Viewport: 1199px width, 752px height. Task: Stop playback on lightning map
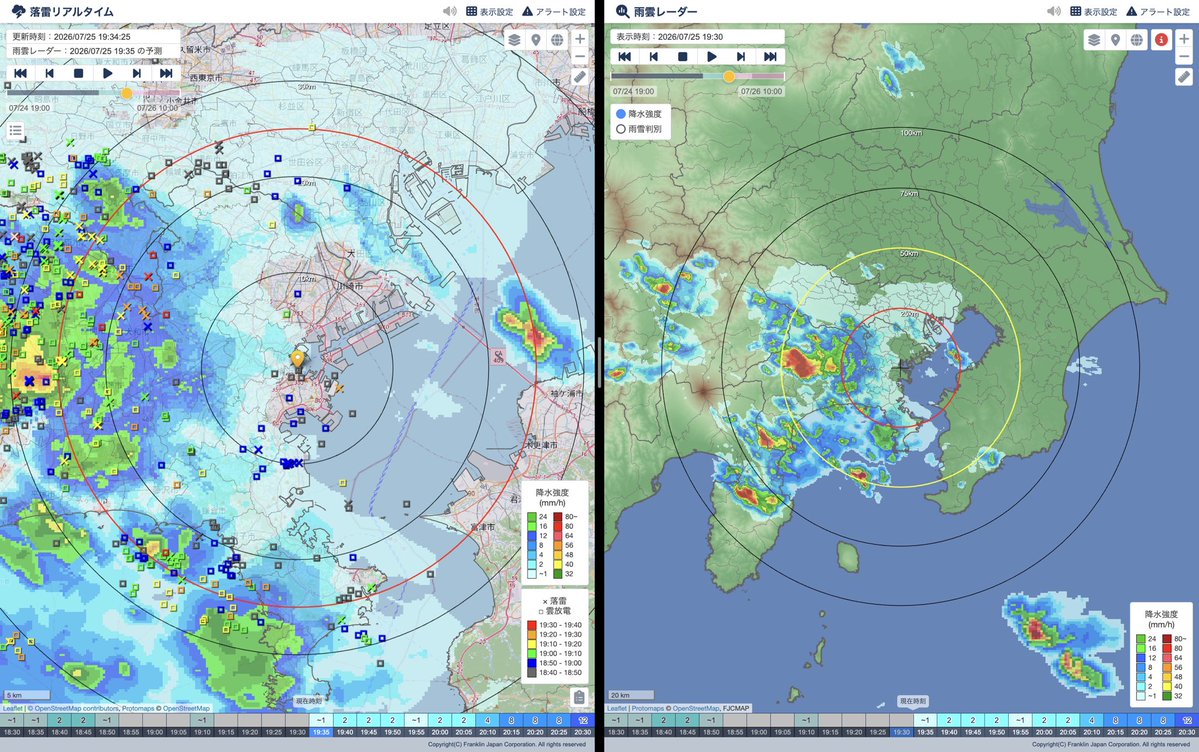[78, 73]
